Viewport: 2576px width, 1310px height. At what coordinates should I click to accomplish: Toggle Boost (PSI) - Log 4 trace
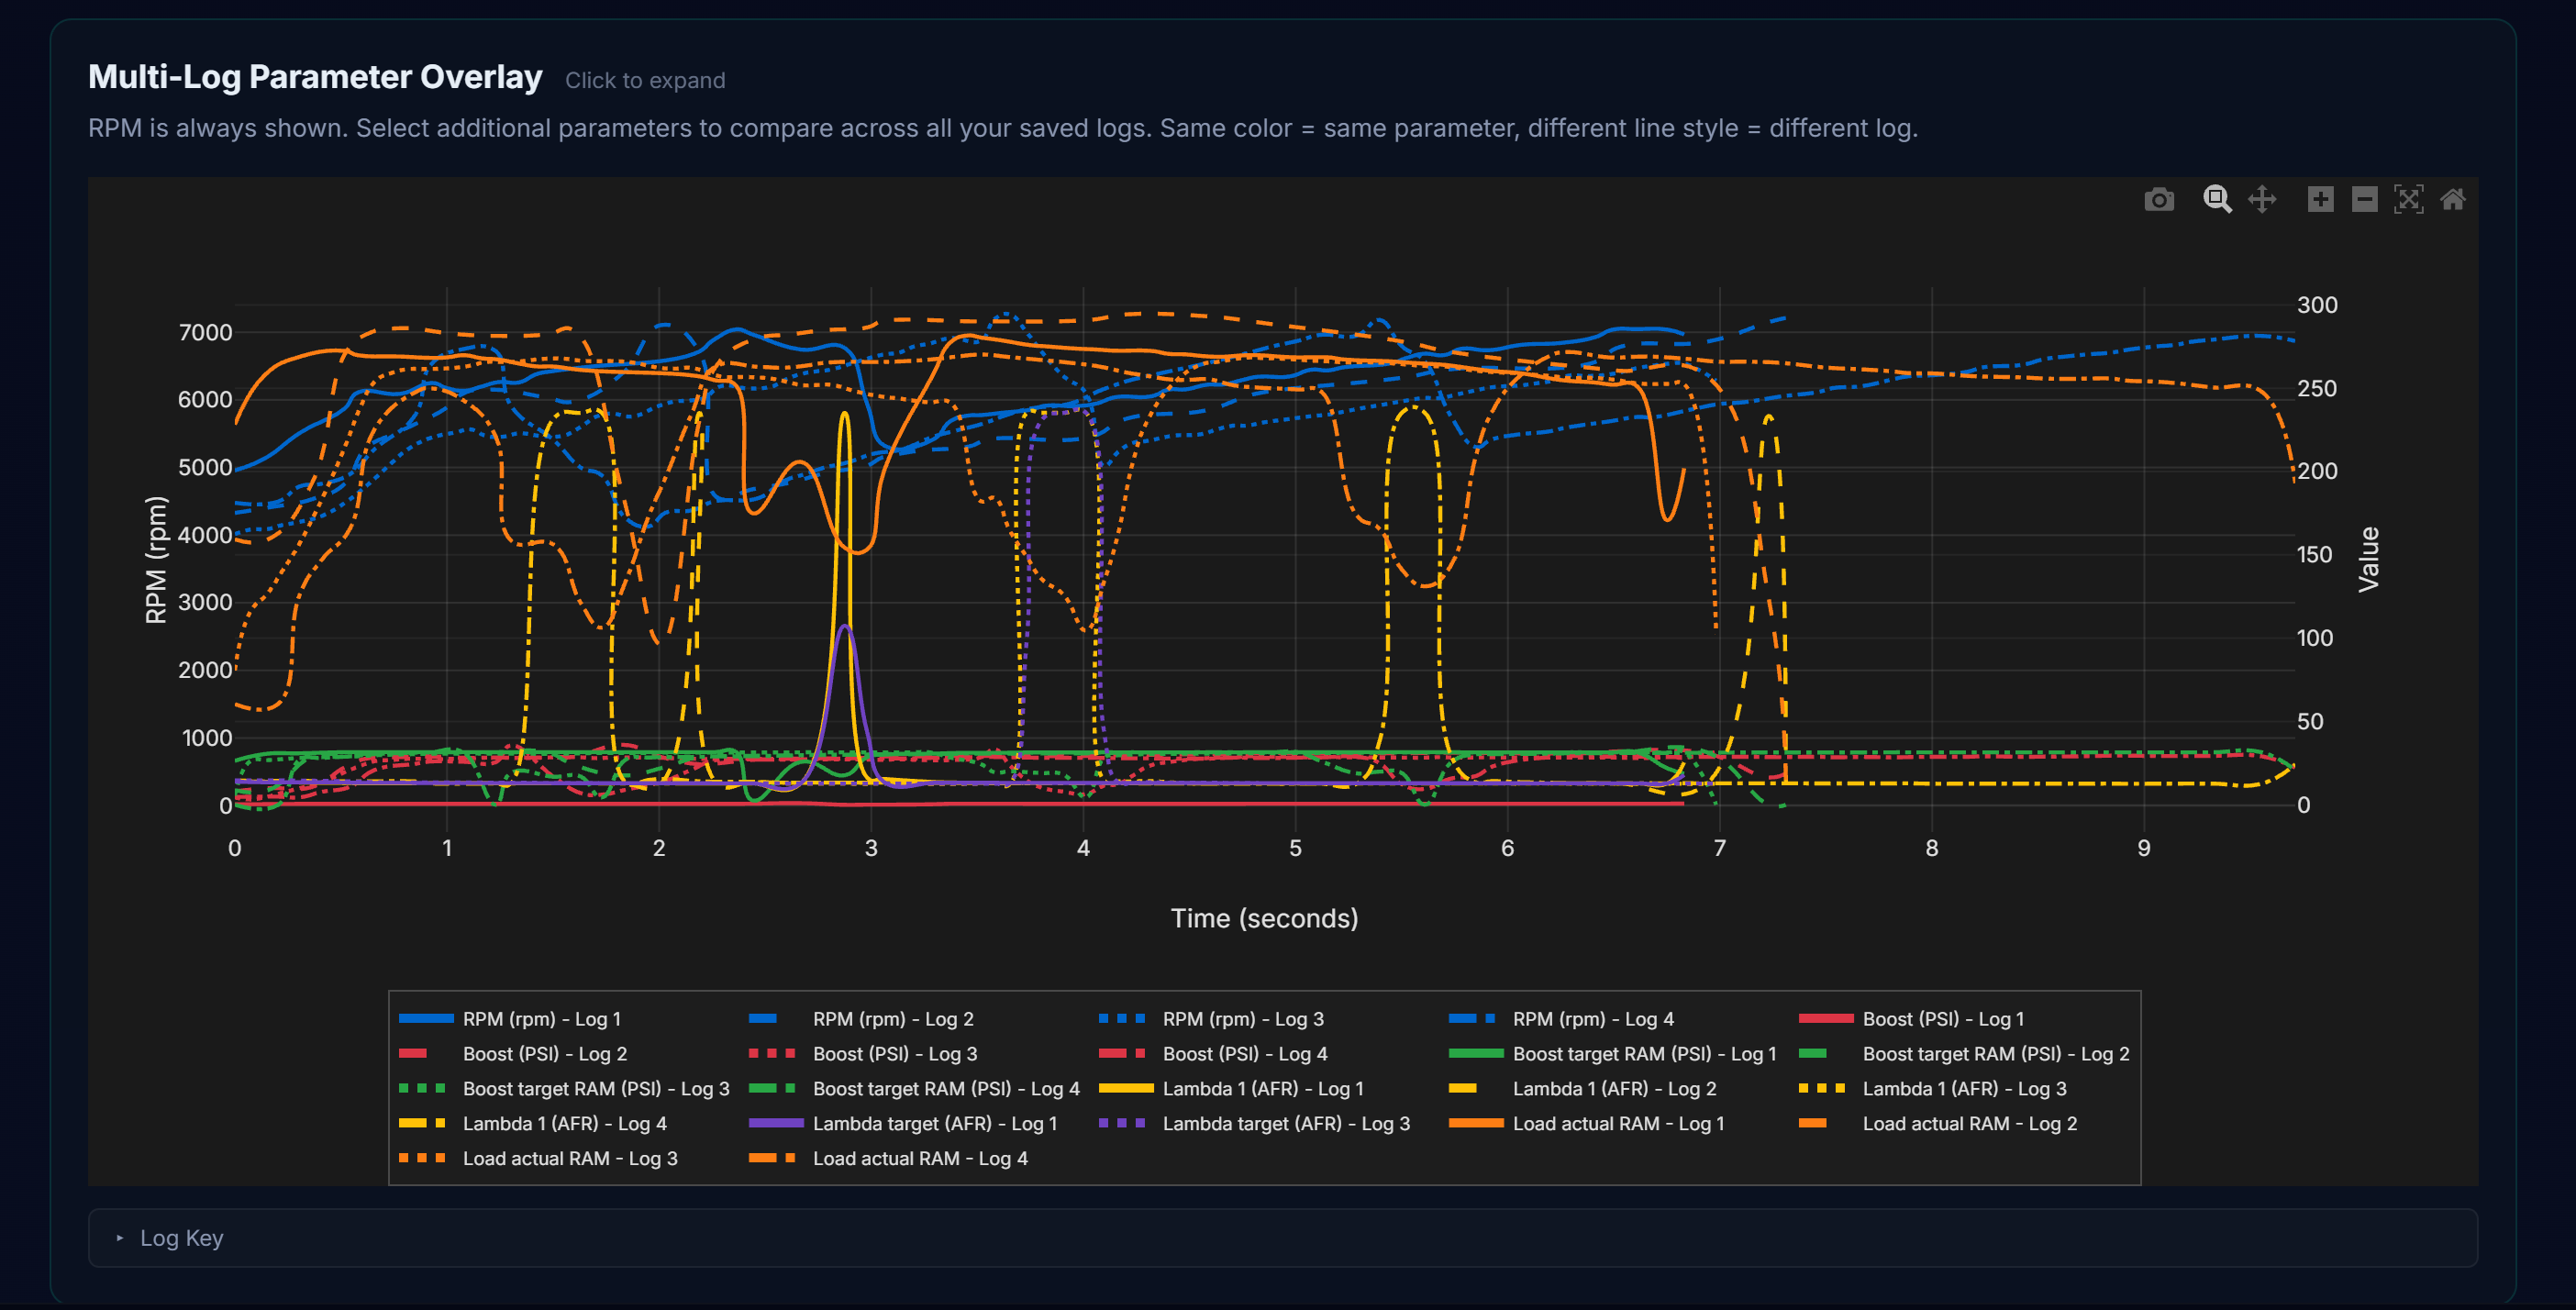point(1213,1054)
